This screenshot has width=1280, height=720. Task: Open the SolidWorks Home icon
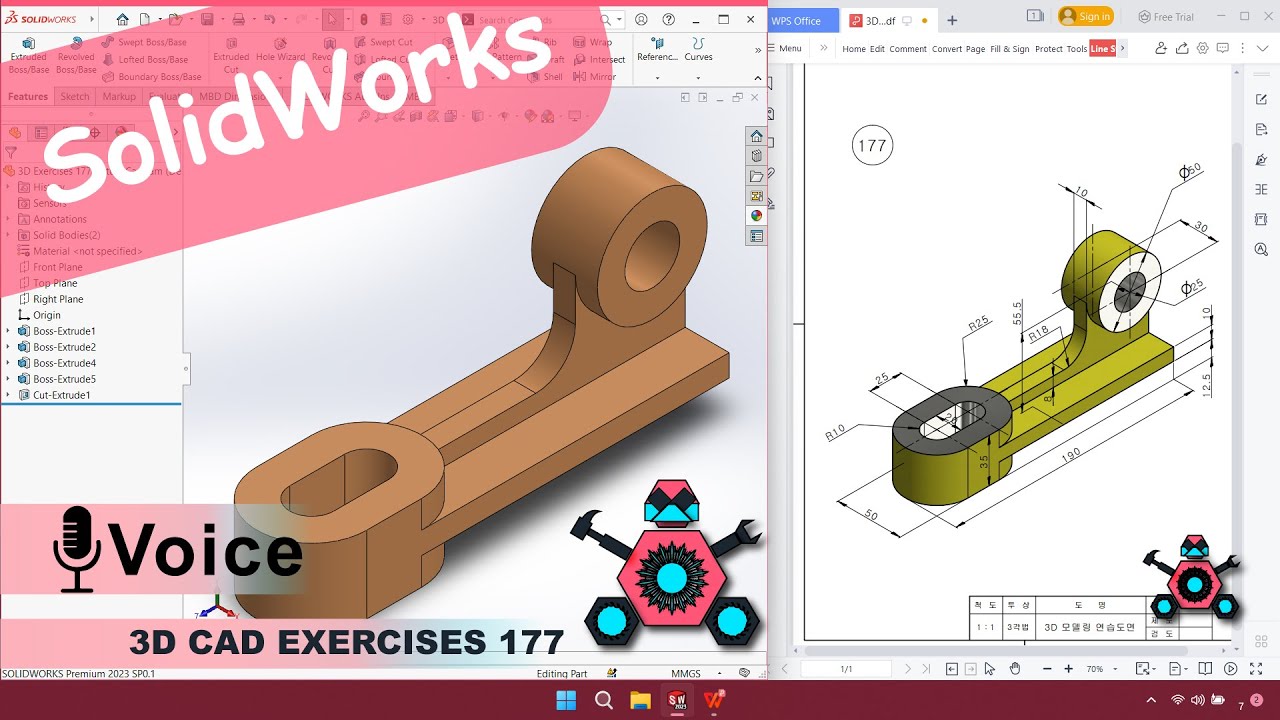122,19
